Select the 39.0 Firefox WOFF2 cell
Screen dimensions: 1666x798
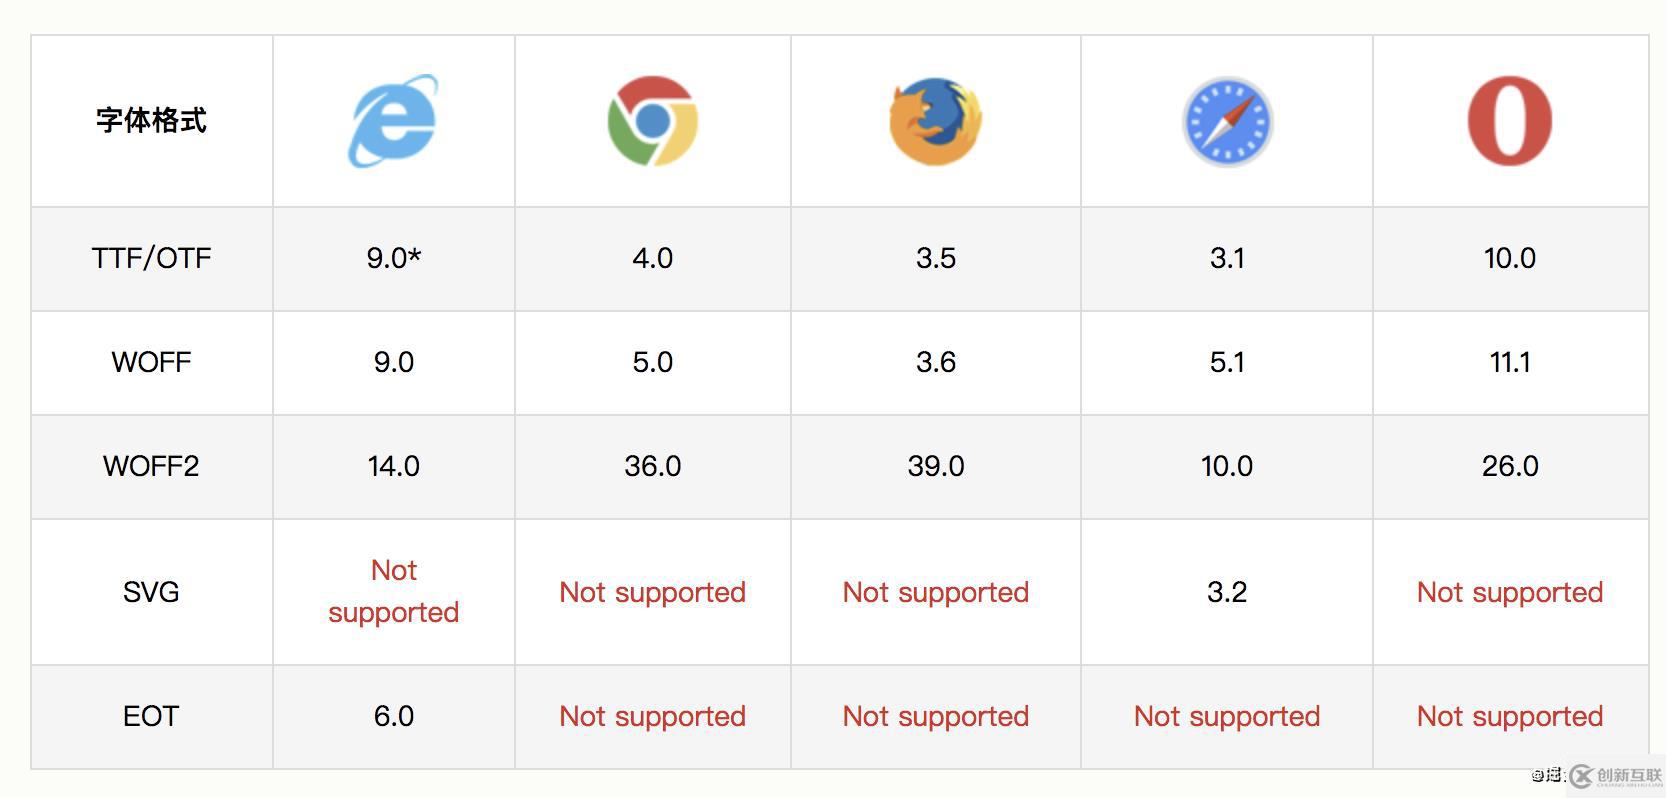click(935, 466)
